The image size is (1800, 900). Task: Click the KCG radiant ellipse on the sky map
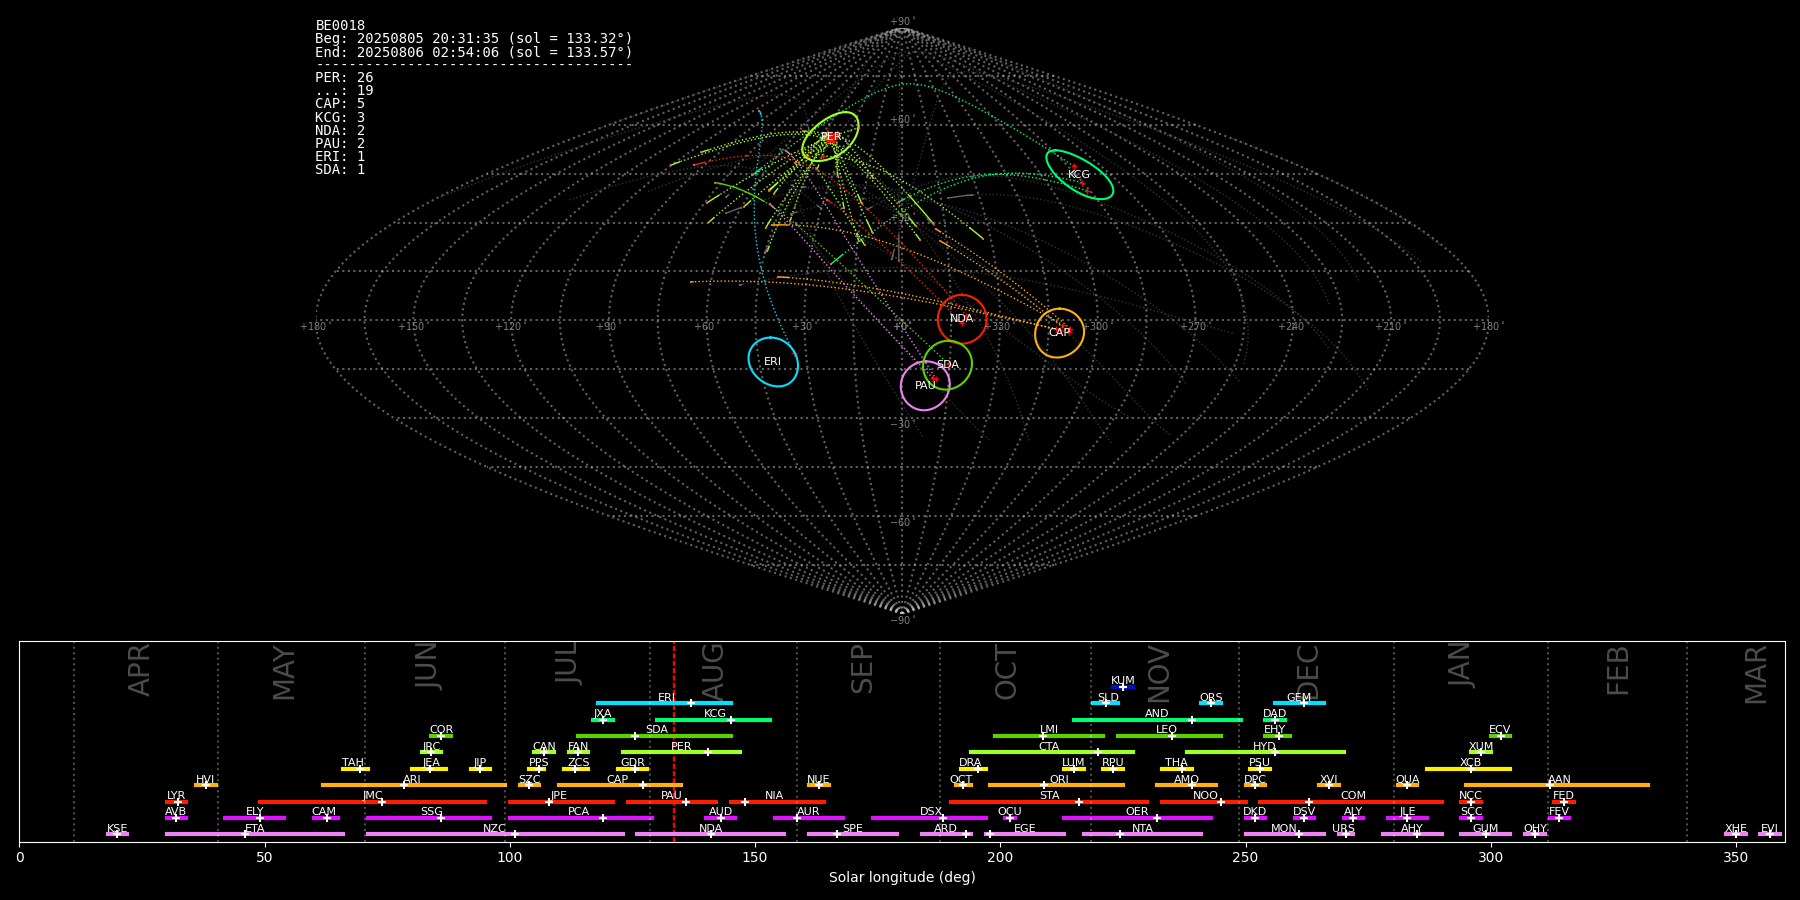[x=1079, y=174]
